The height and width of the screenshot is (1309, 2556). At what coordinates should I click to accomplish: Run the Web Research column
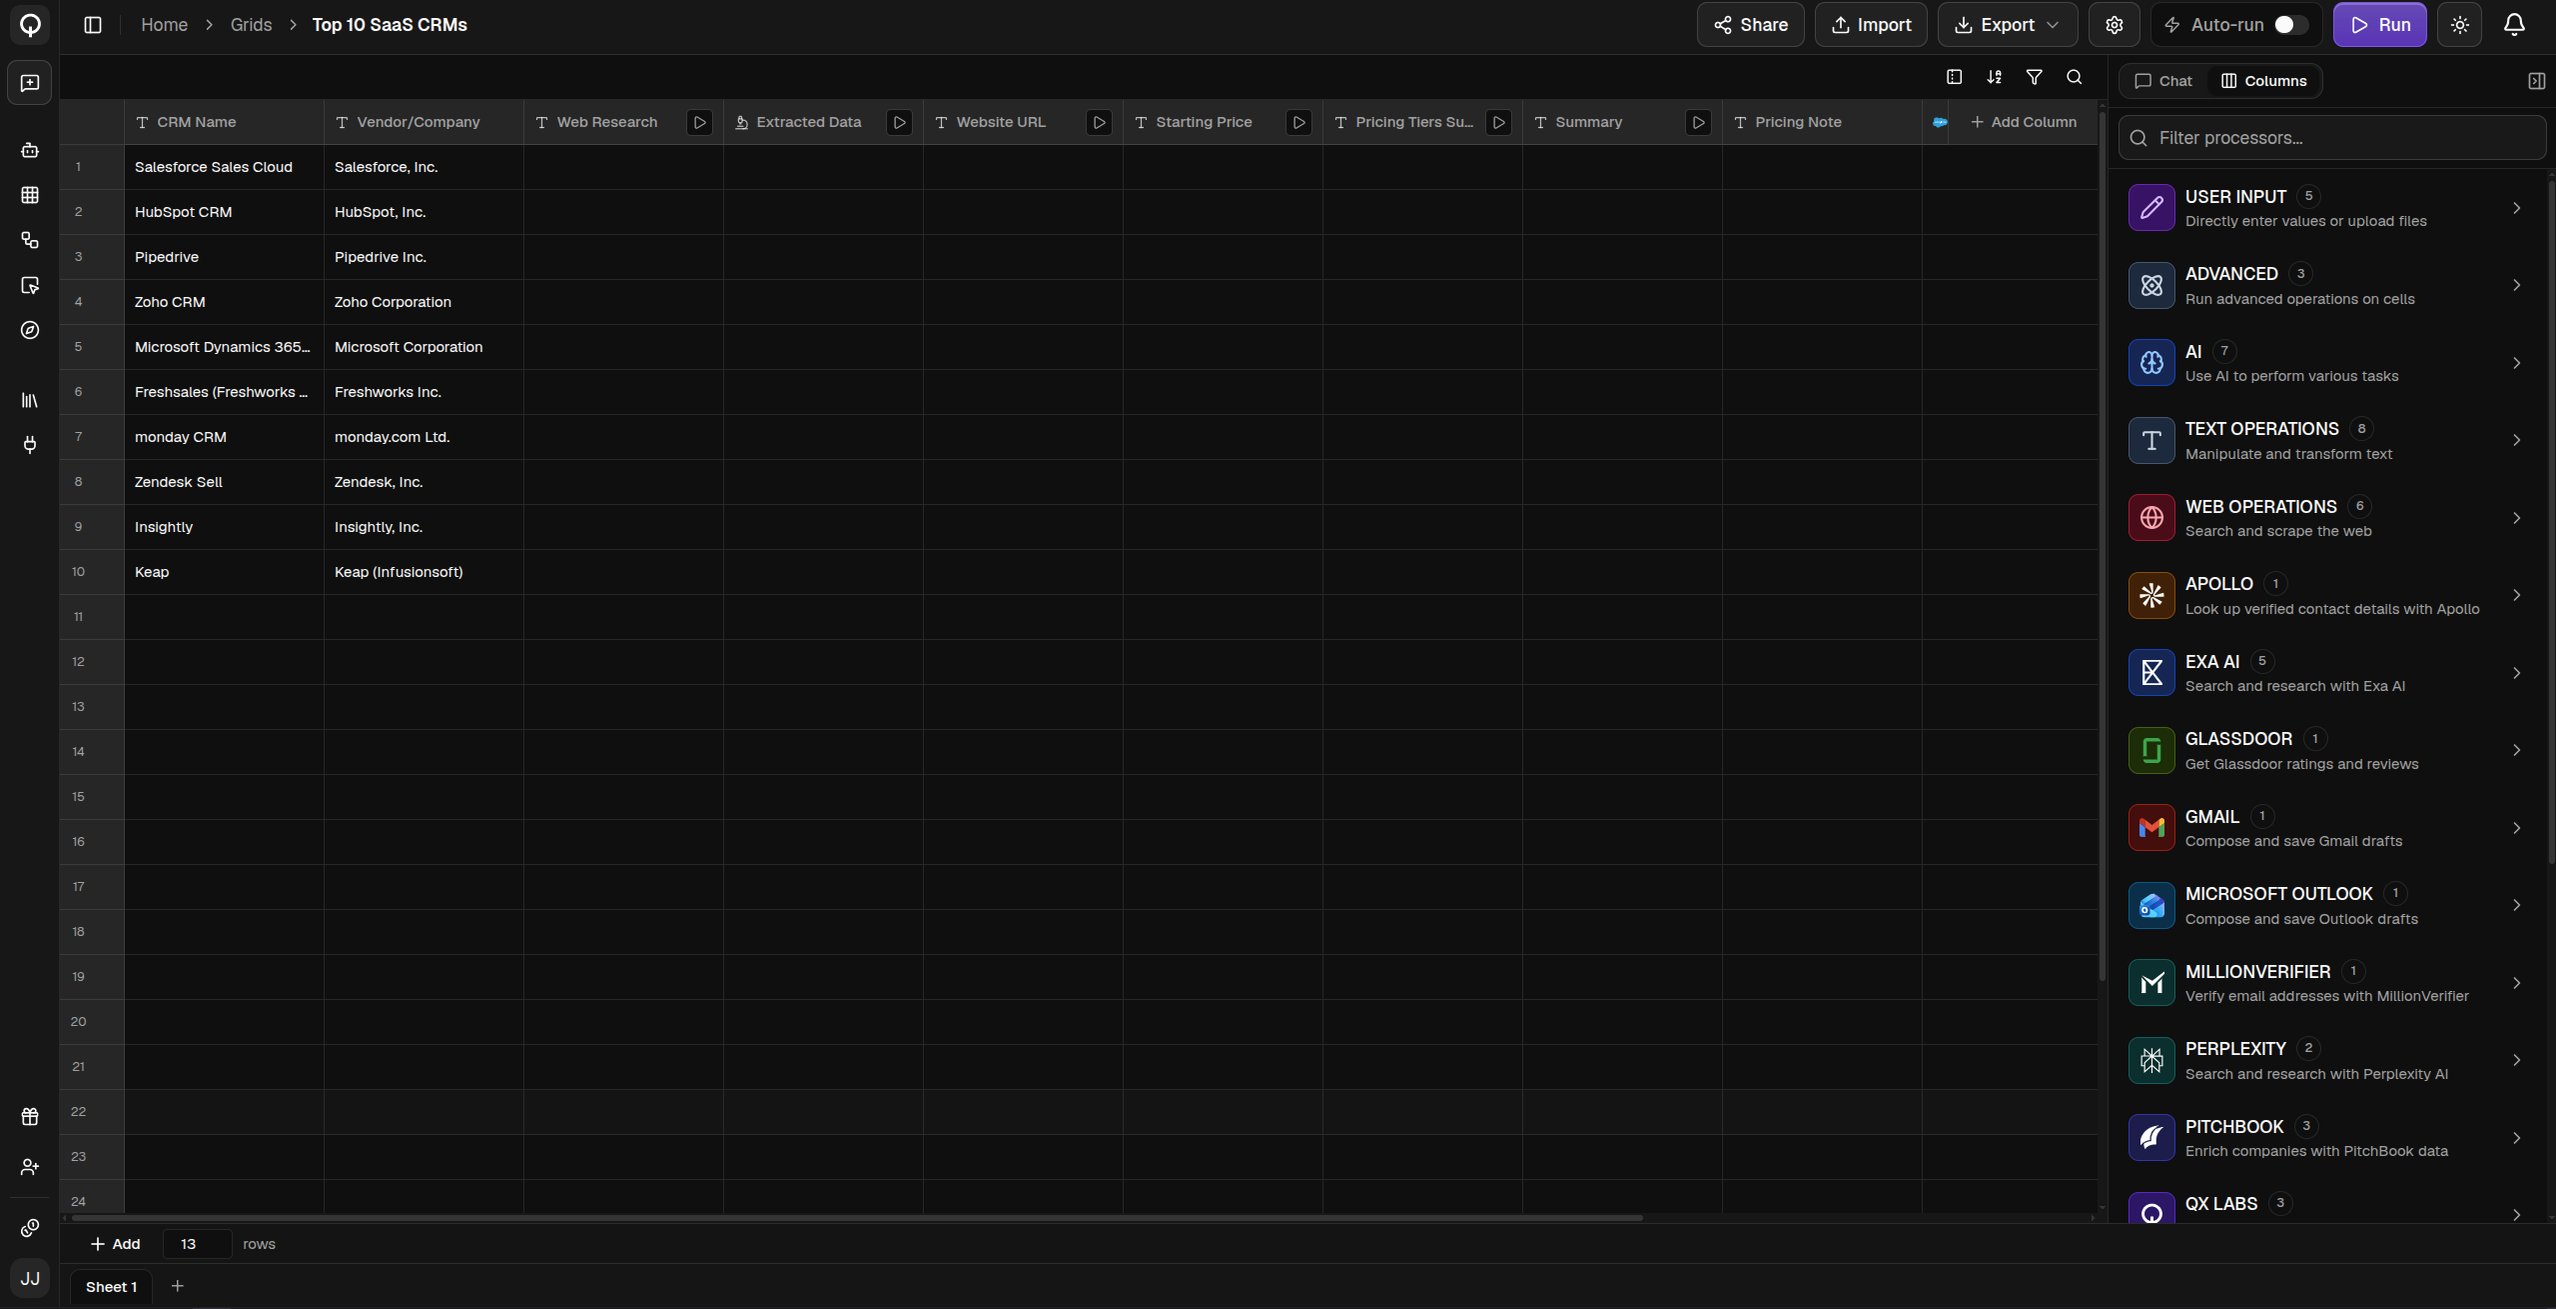699,122
